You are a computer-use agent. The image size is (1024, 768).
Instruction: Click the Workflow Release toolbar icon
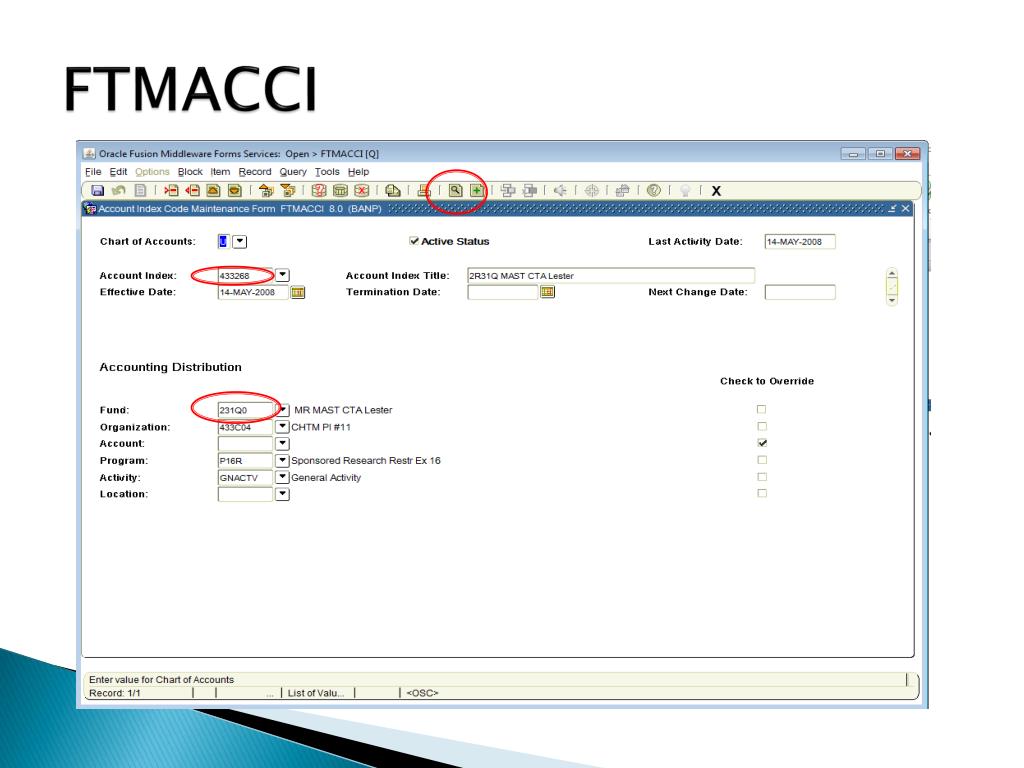[x=530, y=191]
